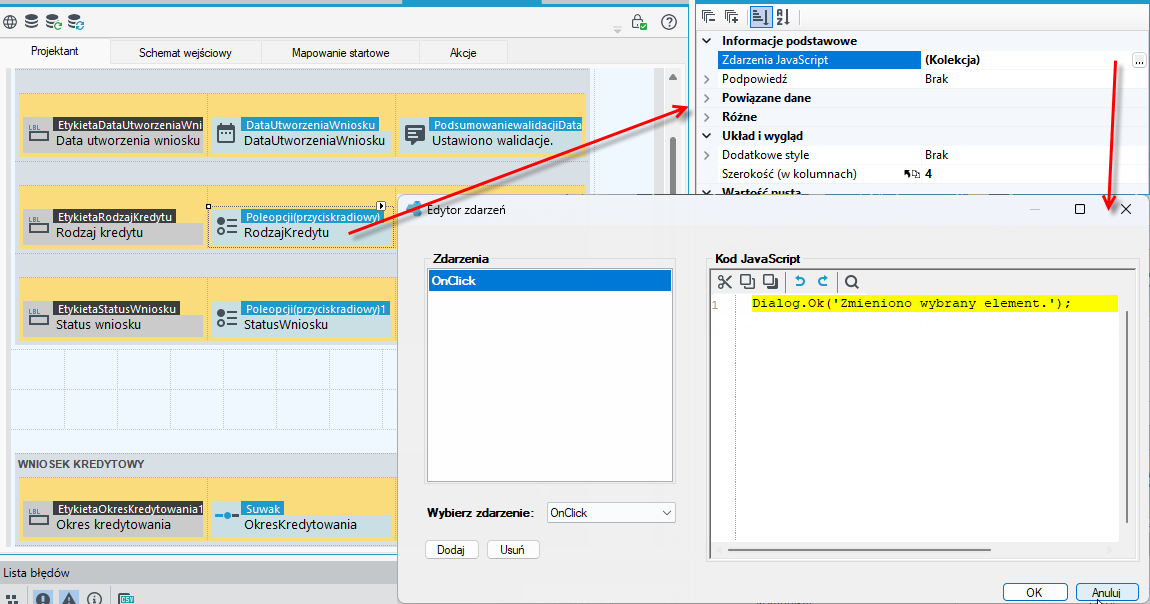Toggle alphabetical sorting of properties
Viewport: 1150px width, 604px height.
pyautogui.click(x=783, y=16)
